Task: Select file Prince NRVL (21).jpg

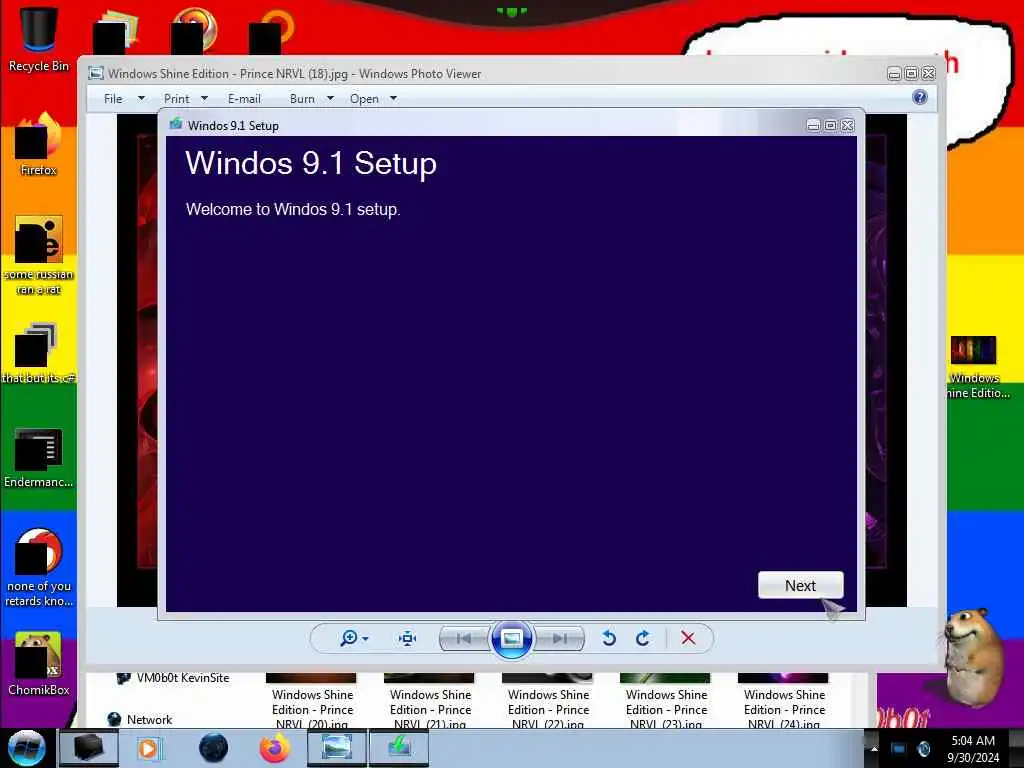Action: (x=430, y=701)
